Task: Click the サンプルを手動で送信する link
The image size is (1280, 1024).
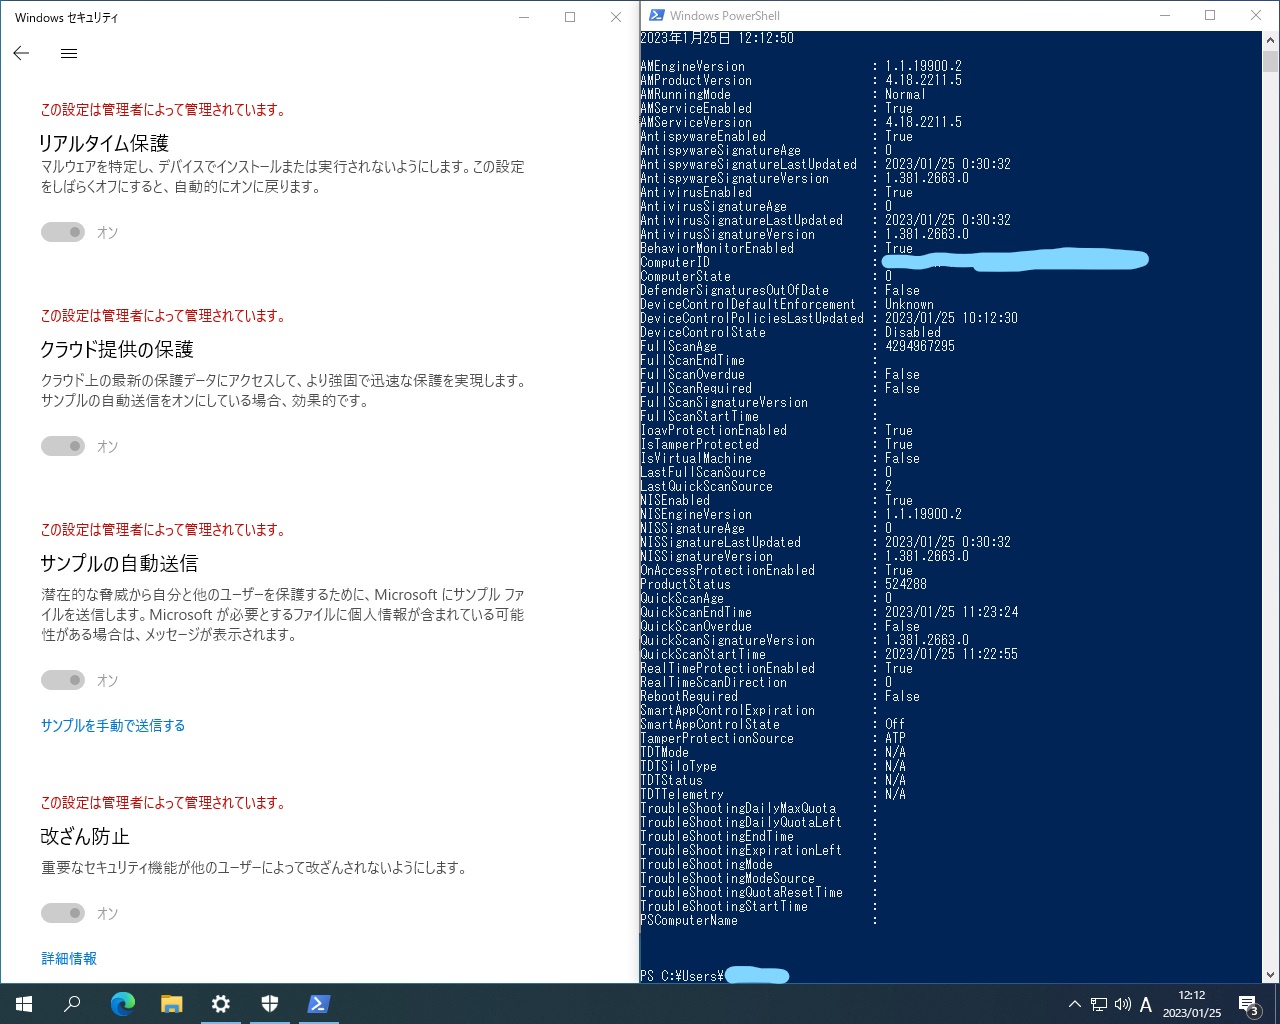Action: [112, 725]
